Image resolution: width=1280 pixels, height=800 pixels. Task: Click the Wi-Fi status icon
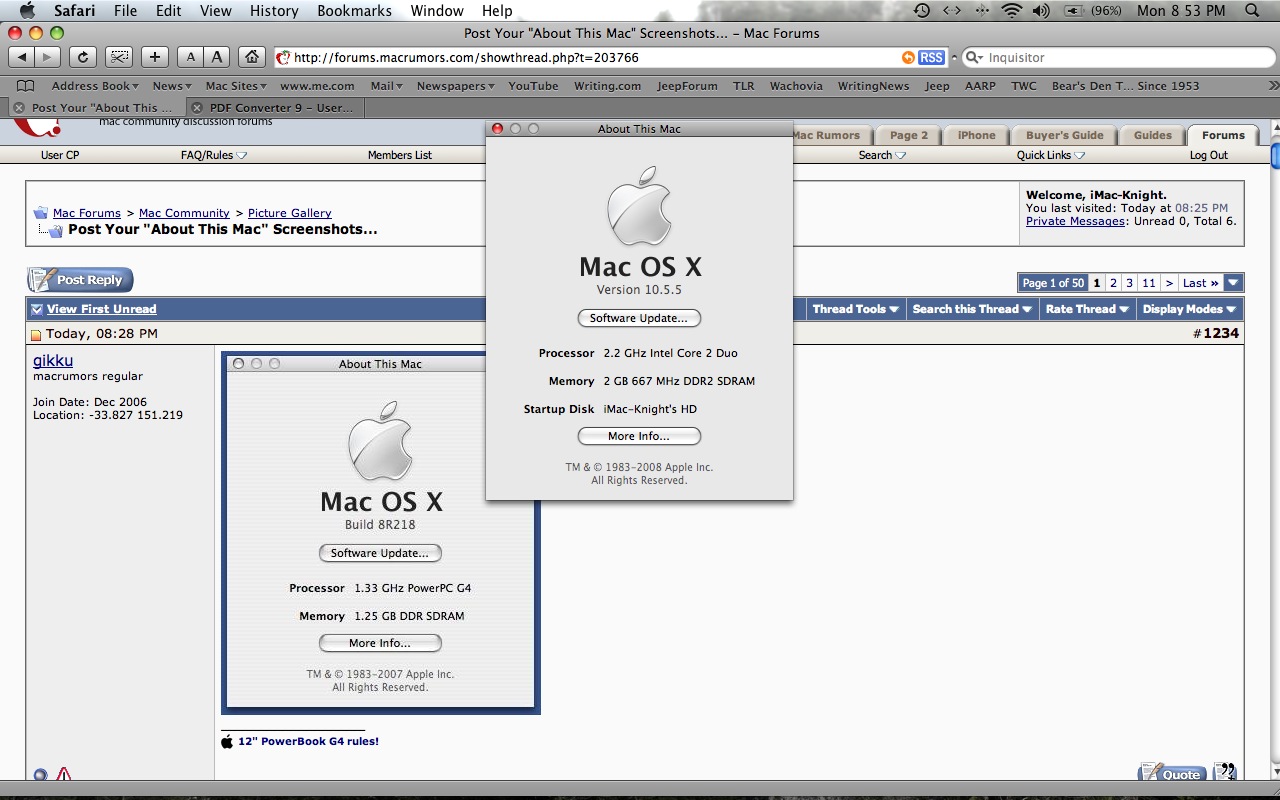click(x=1012, y=11)
